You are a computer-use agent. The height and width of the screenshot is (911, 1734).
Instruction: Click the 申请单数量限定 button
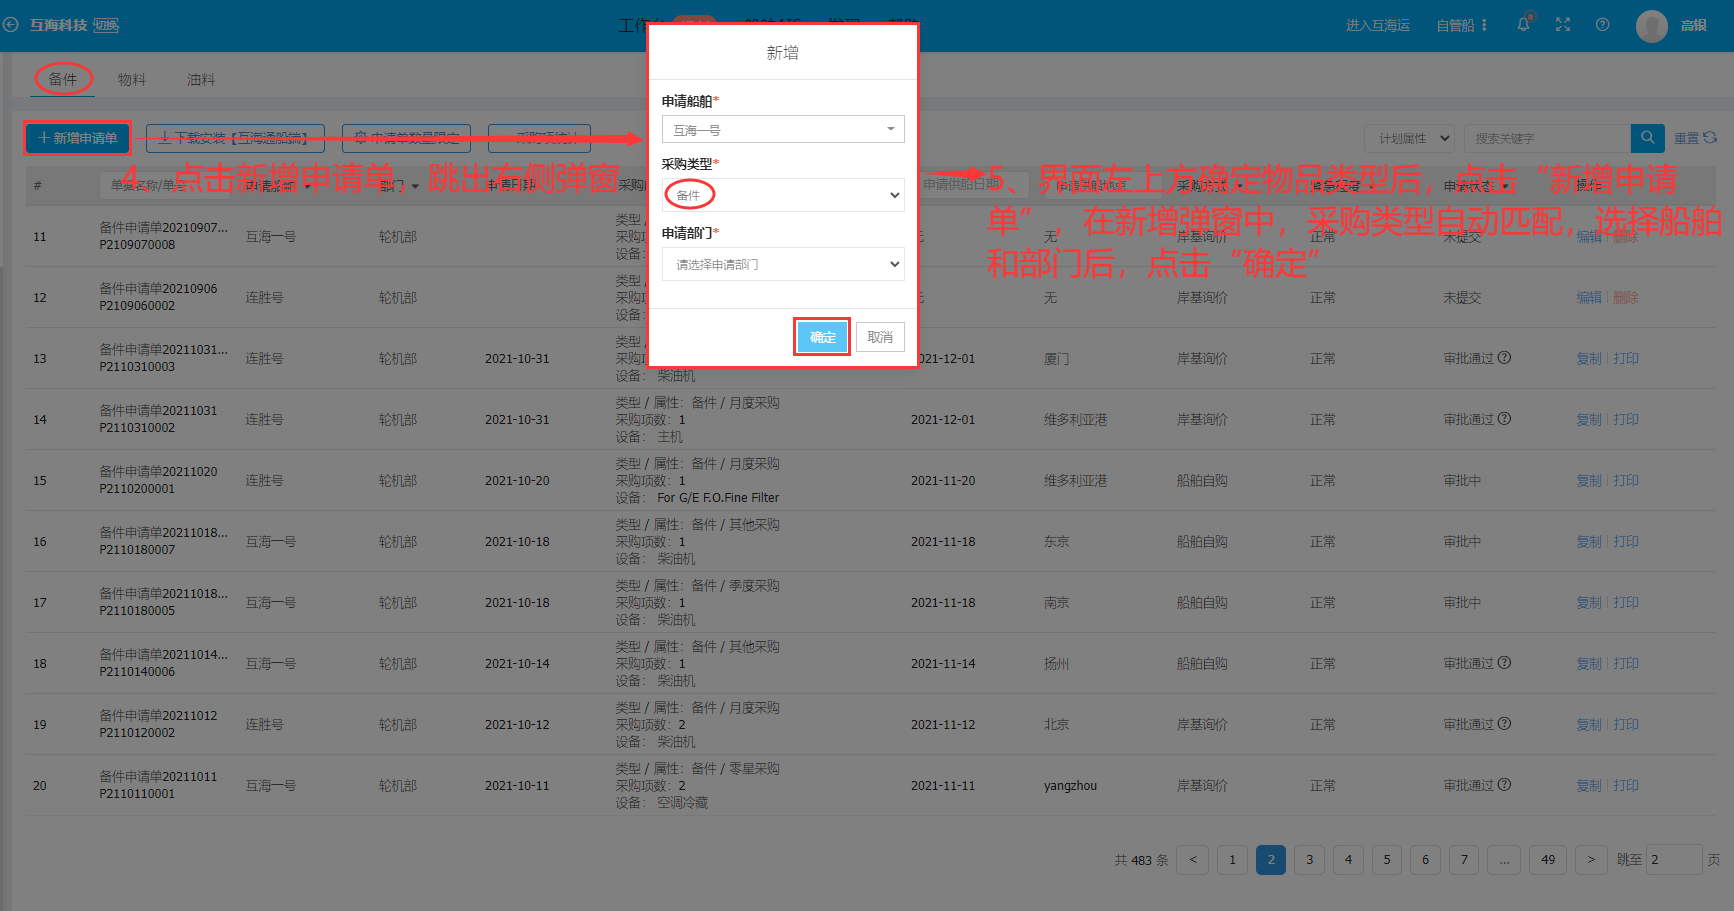pos(406,138)
